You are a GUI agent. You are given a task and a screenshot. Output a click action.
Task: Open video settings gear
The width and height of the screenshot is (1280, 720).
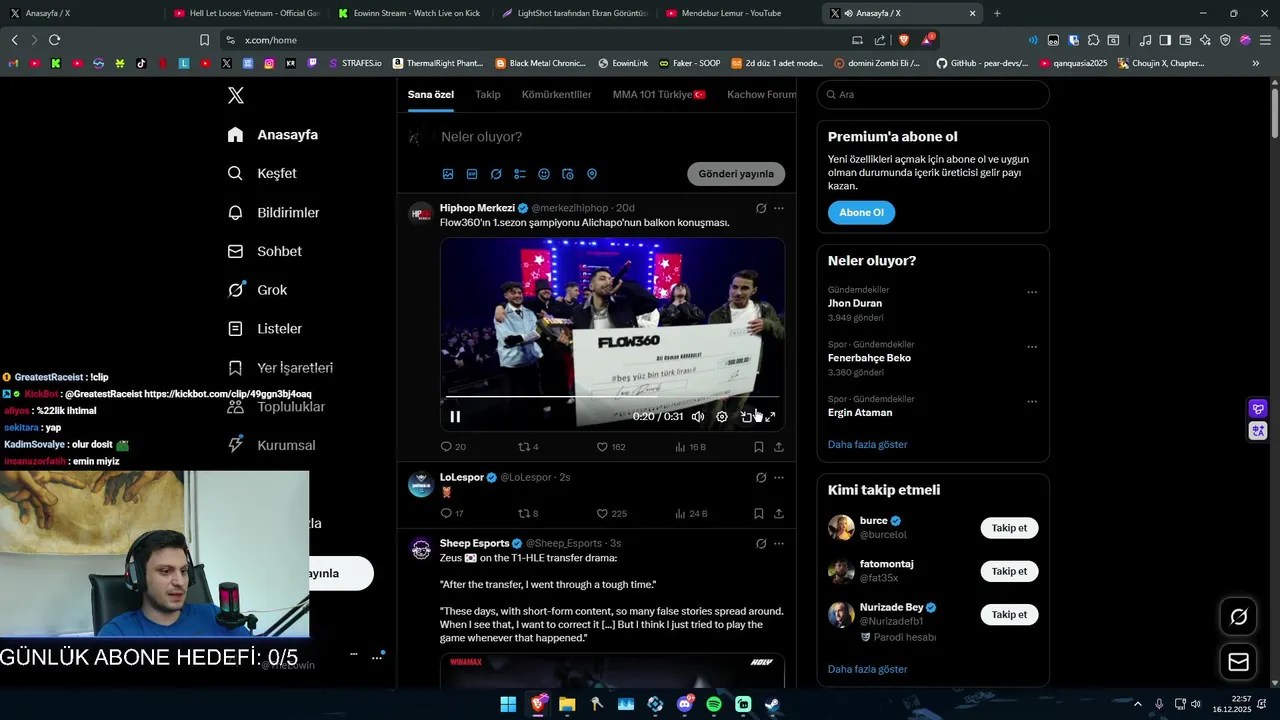[722, 417]
